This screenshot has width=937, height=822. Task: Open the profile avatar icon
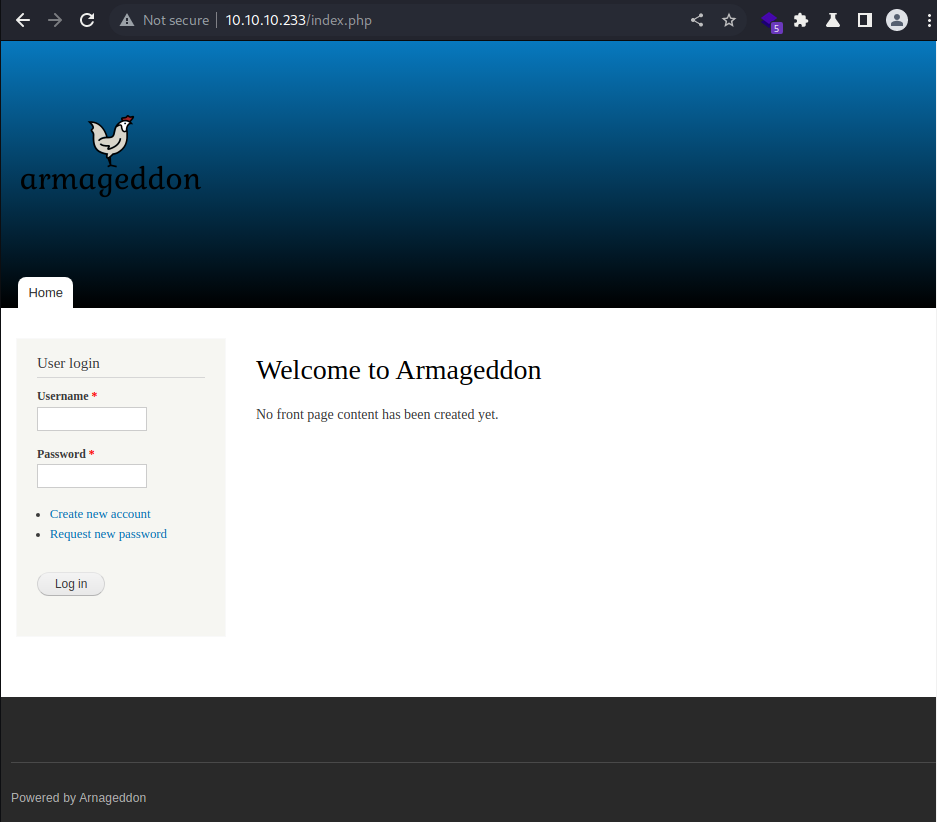896,20
